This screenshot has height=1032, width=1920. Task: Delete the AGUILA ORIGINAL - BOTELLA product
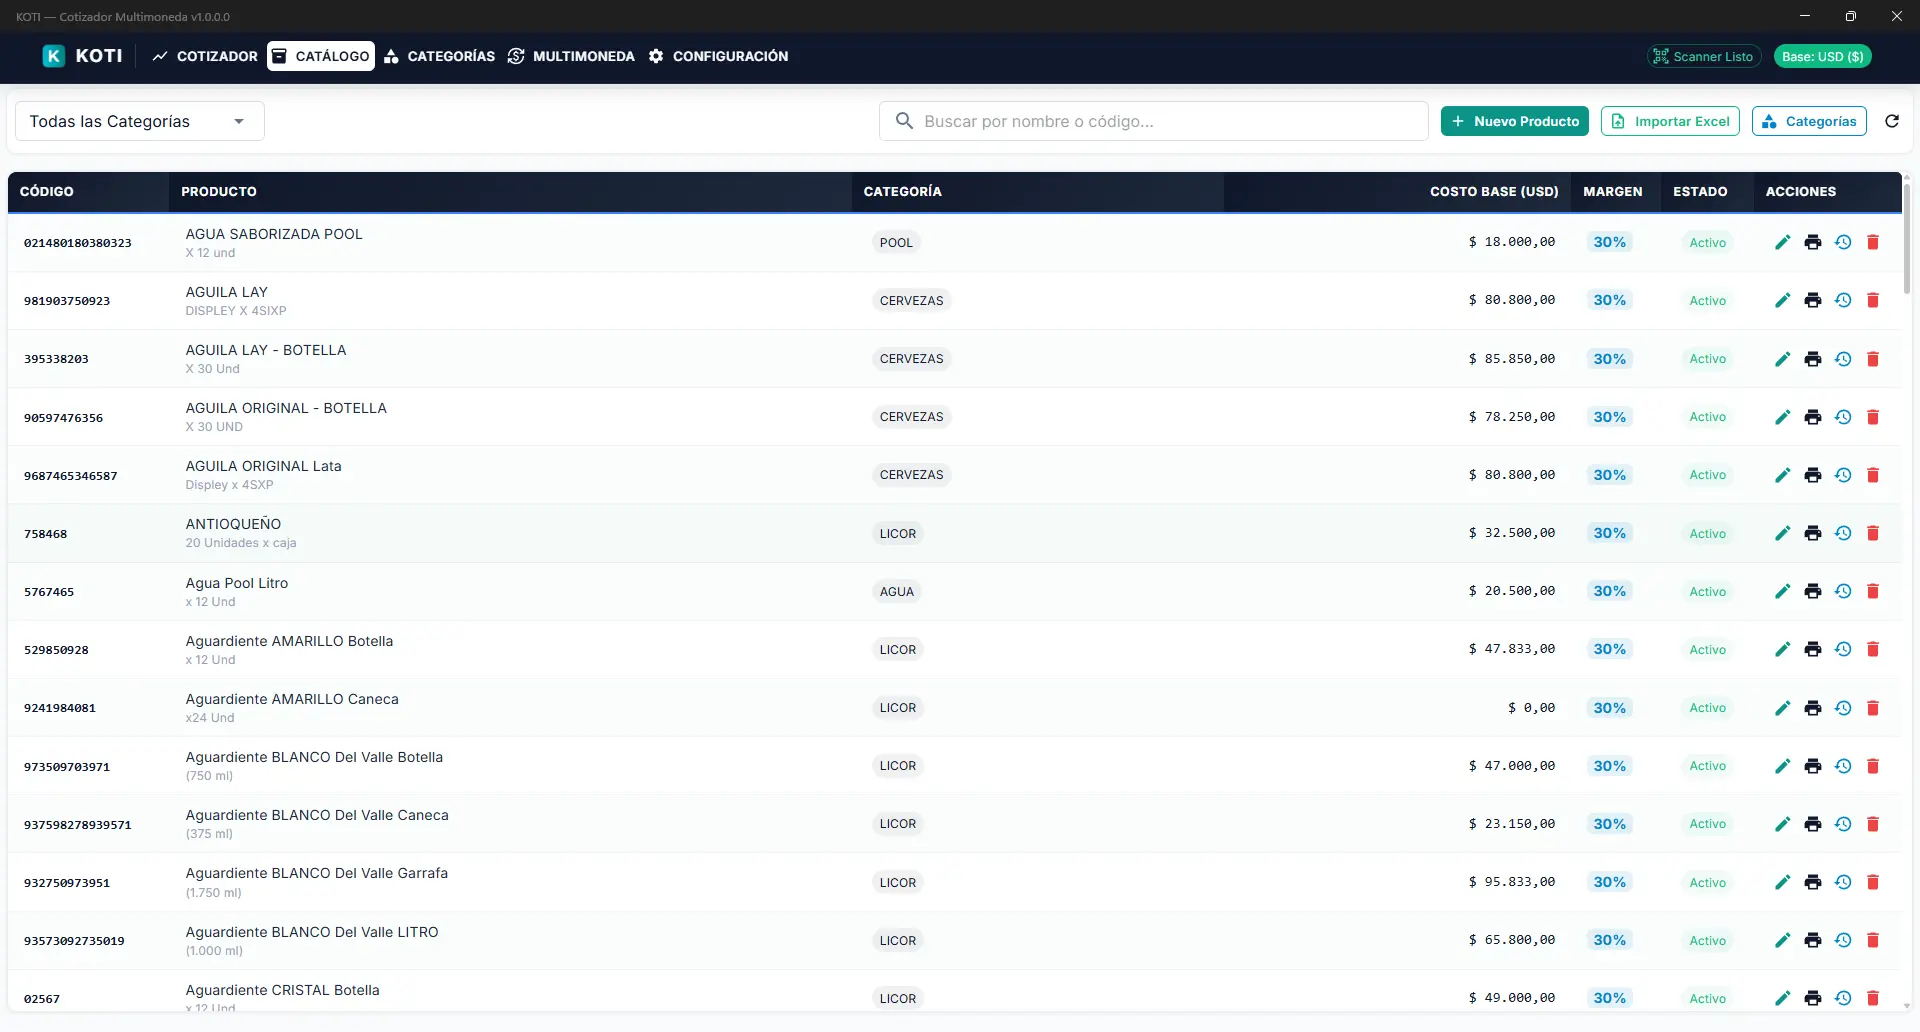[x=1873, y=417]
